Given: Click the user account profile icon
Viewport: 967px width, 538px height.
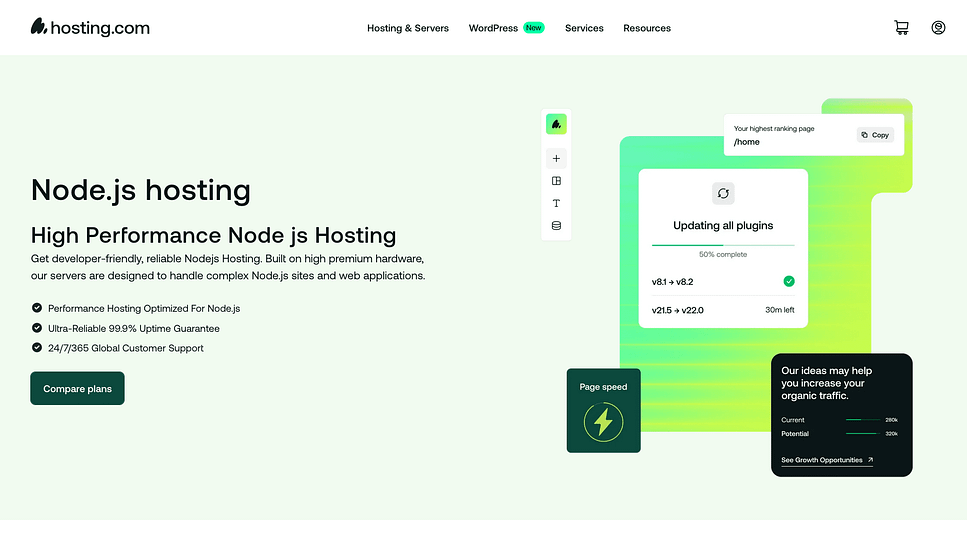Looking at the screenshot, I should coord(938,28).
